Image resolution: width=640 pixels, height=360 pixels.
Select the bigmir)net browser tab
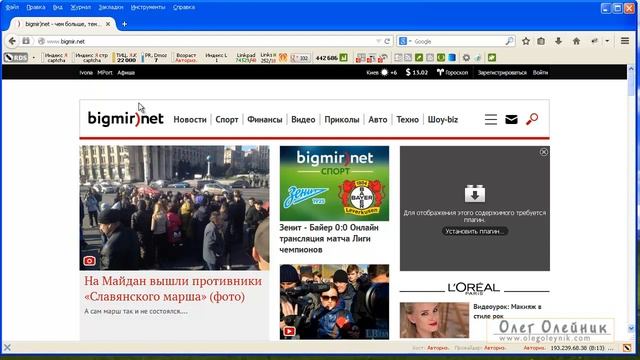click(62, 24)
